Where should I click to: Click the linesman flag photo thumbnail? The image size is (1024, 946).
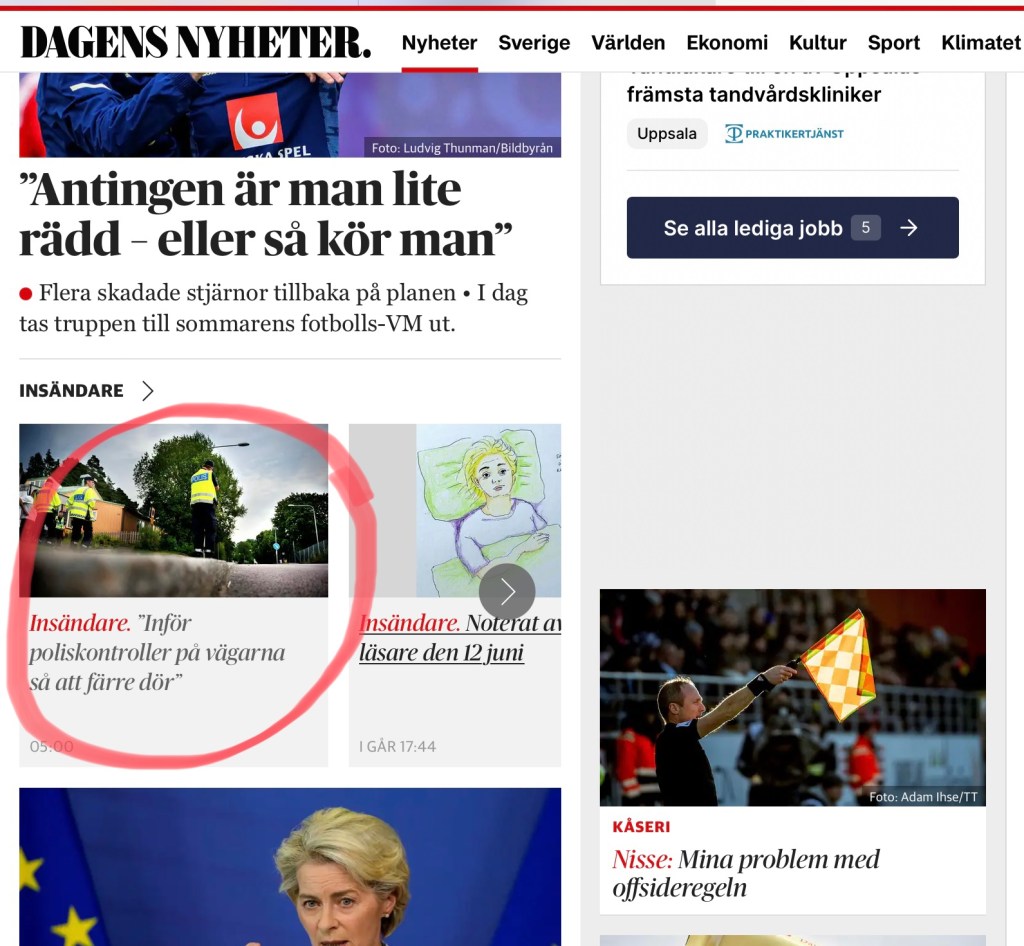[792, 697]
